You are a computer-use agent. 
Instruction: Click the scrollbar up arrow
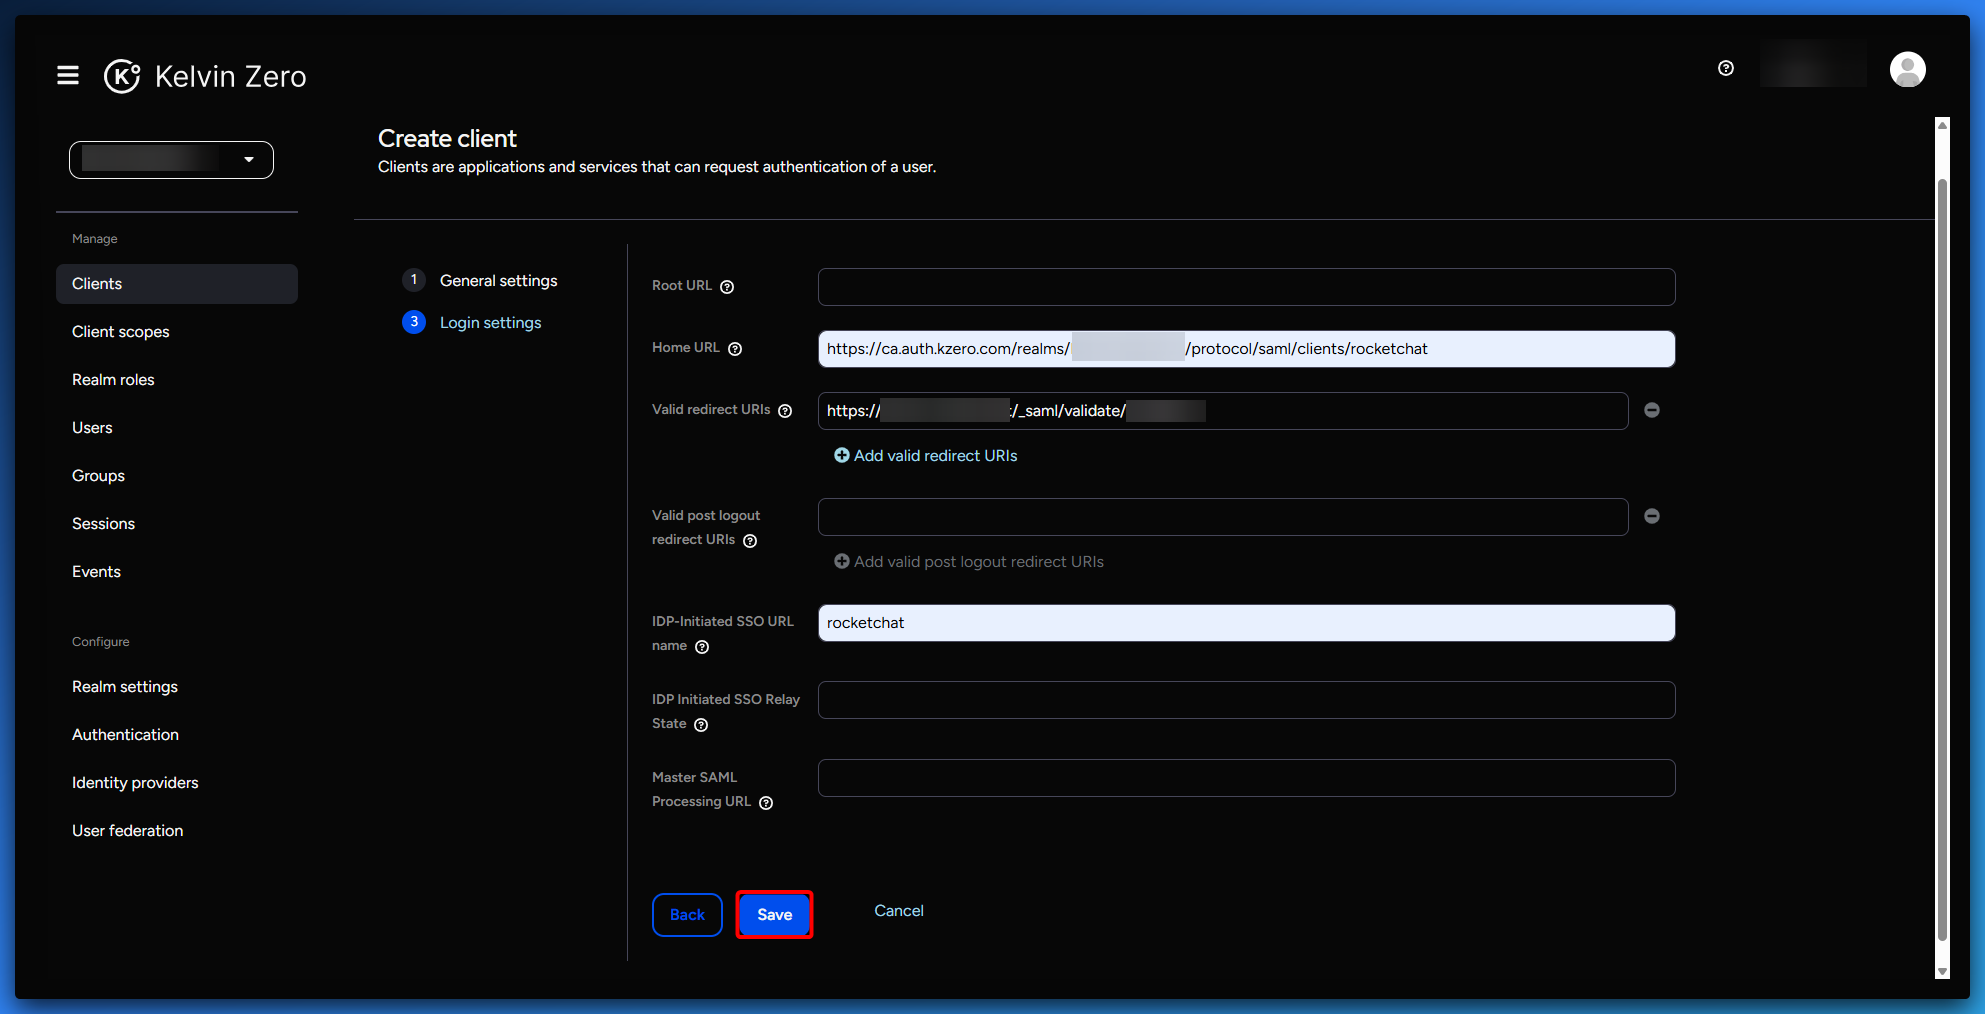tap(1942, 125)
